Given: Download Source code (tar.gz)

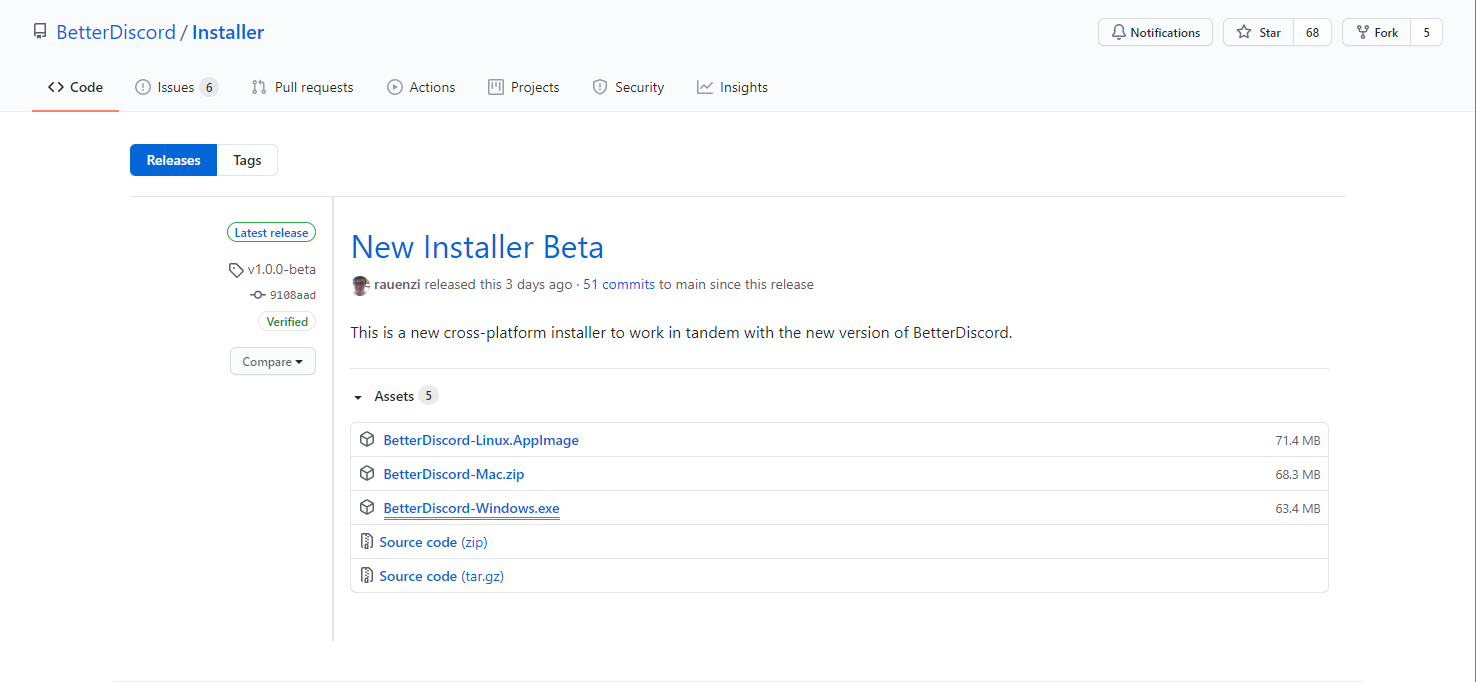Looking at the screenshot, I should [442, 576].
